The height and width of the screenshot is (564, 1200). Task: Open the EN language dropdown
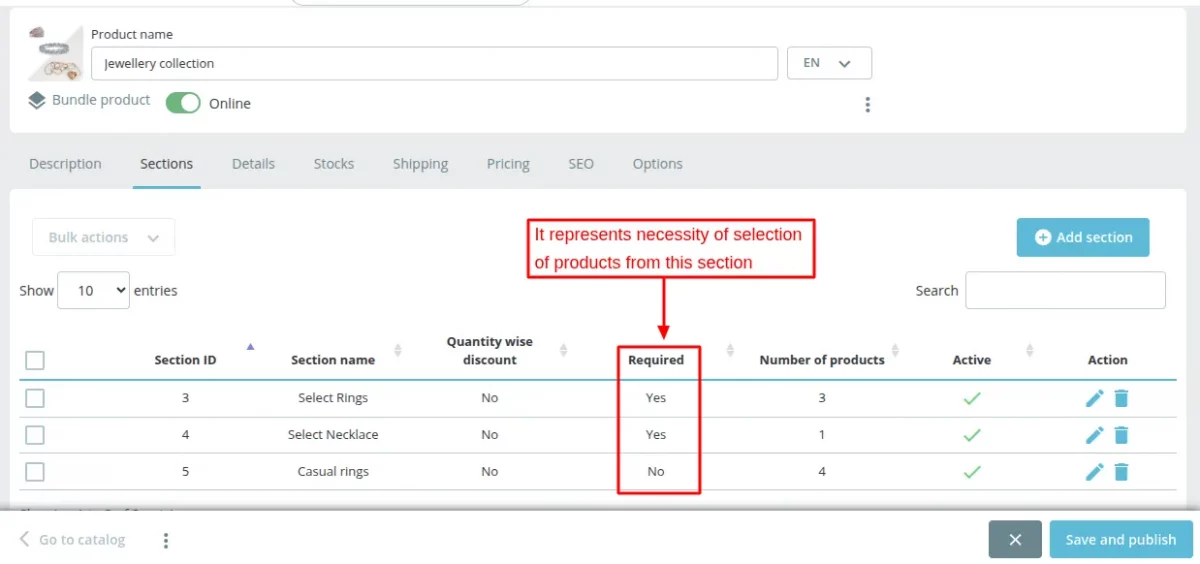(829, 63)
